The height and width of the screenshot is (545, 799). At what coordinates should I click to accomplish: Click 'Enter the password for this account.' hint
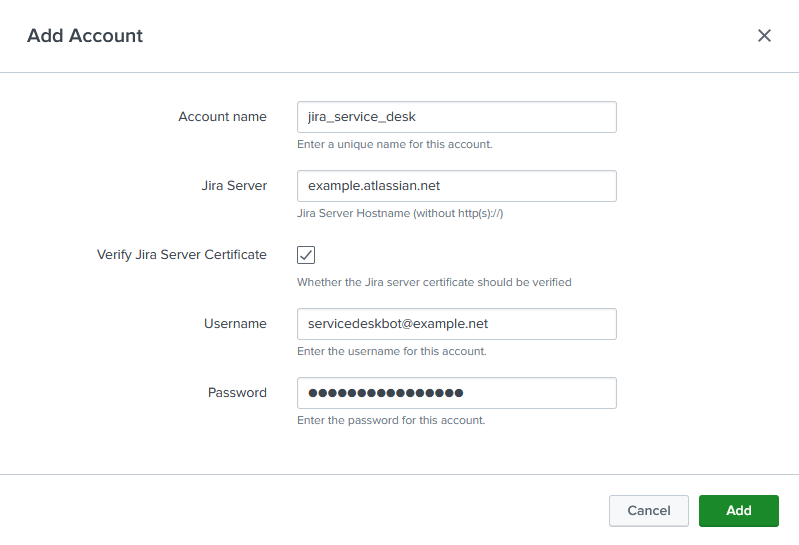pyautogui.click(x=391, y=420)
